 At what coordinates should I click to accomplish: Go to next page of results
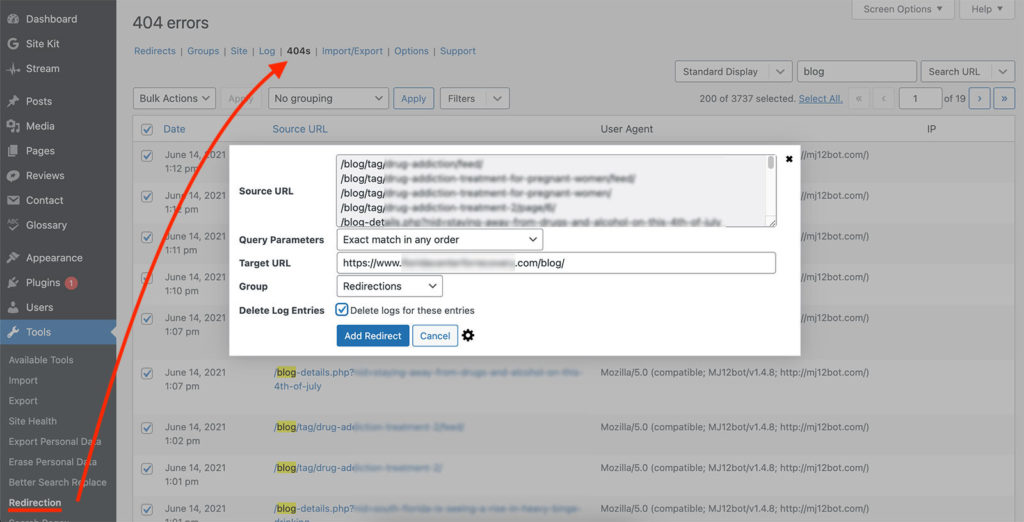coord(979,99)
